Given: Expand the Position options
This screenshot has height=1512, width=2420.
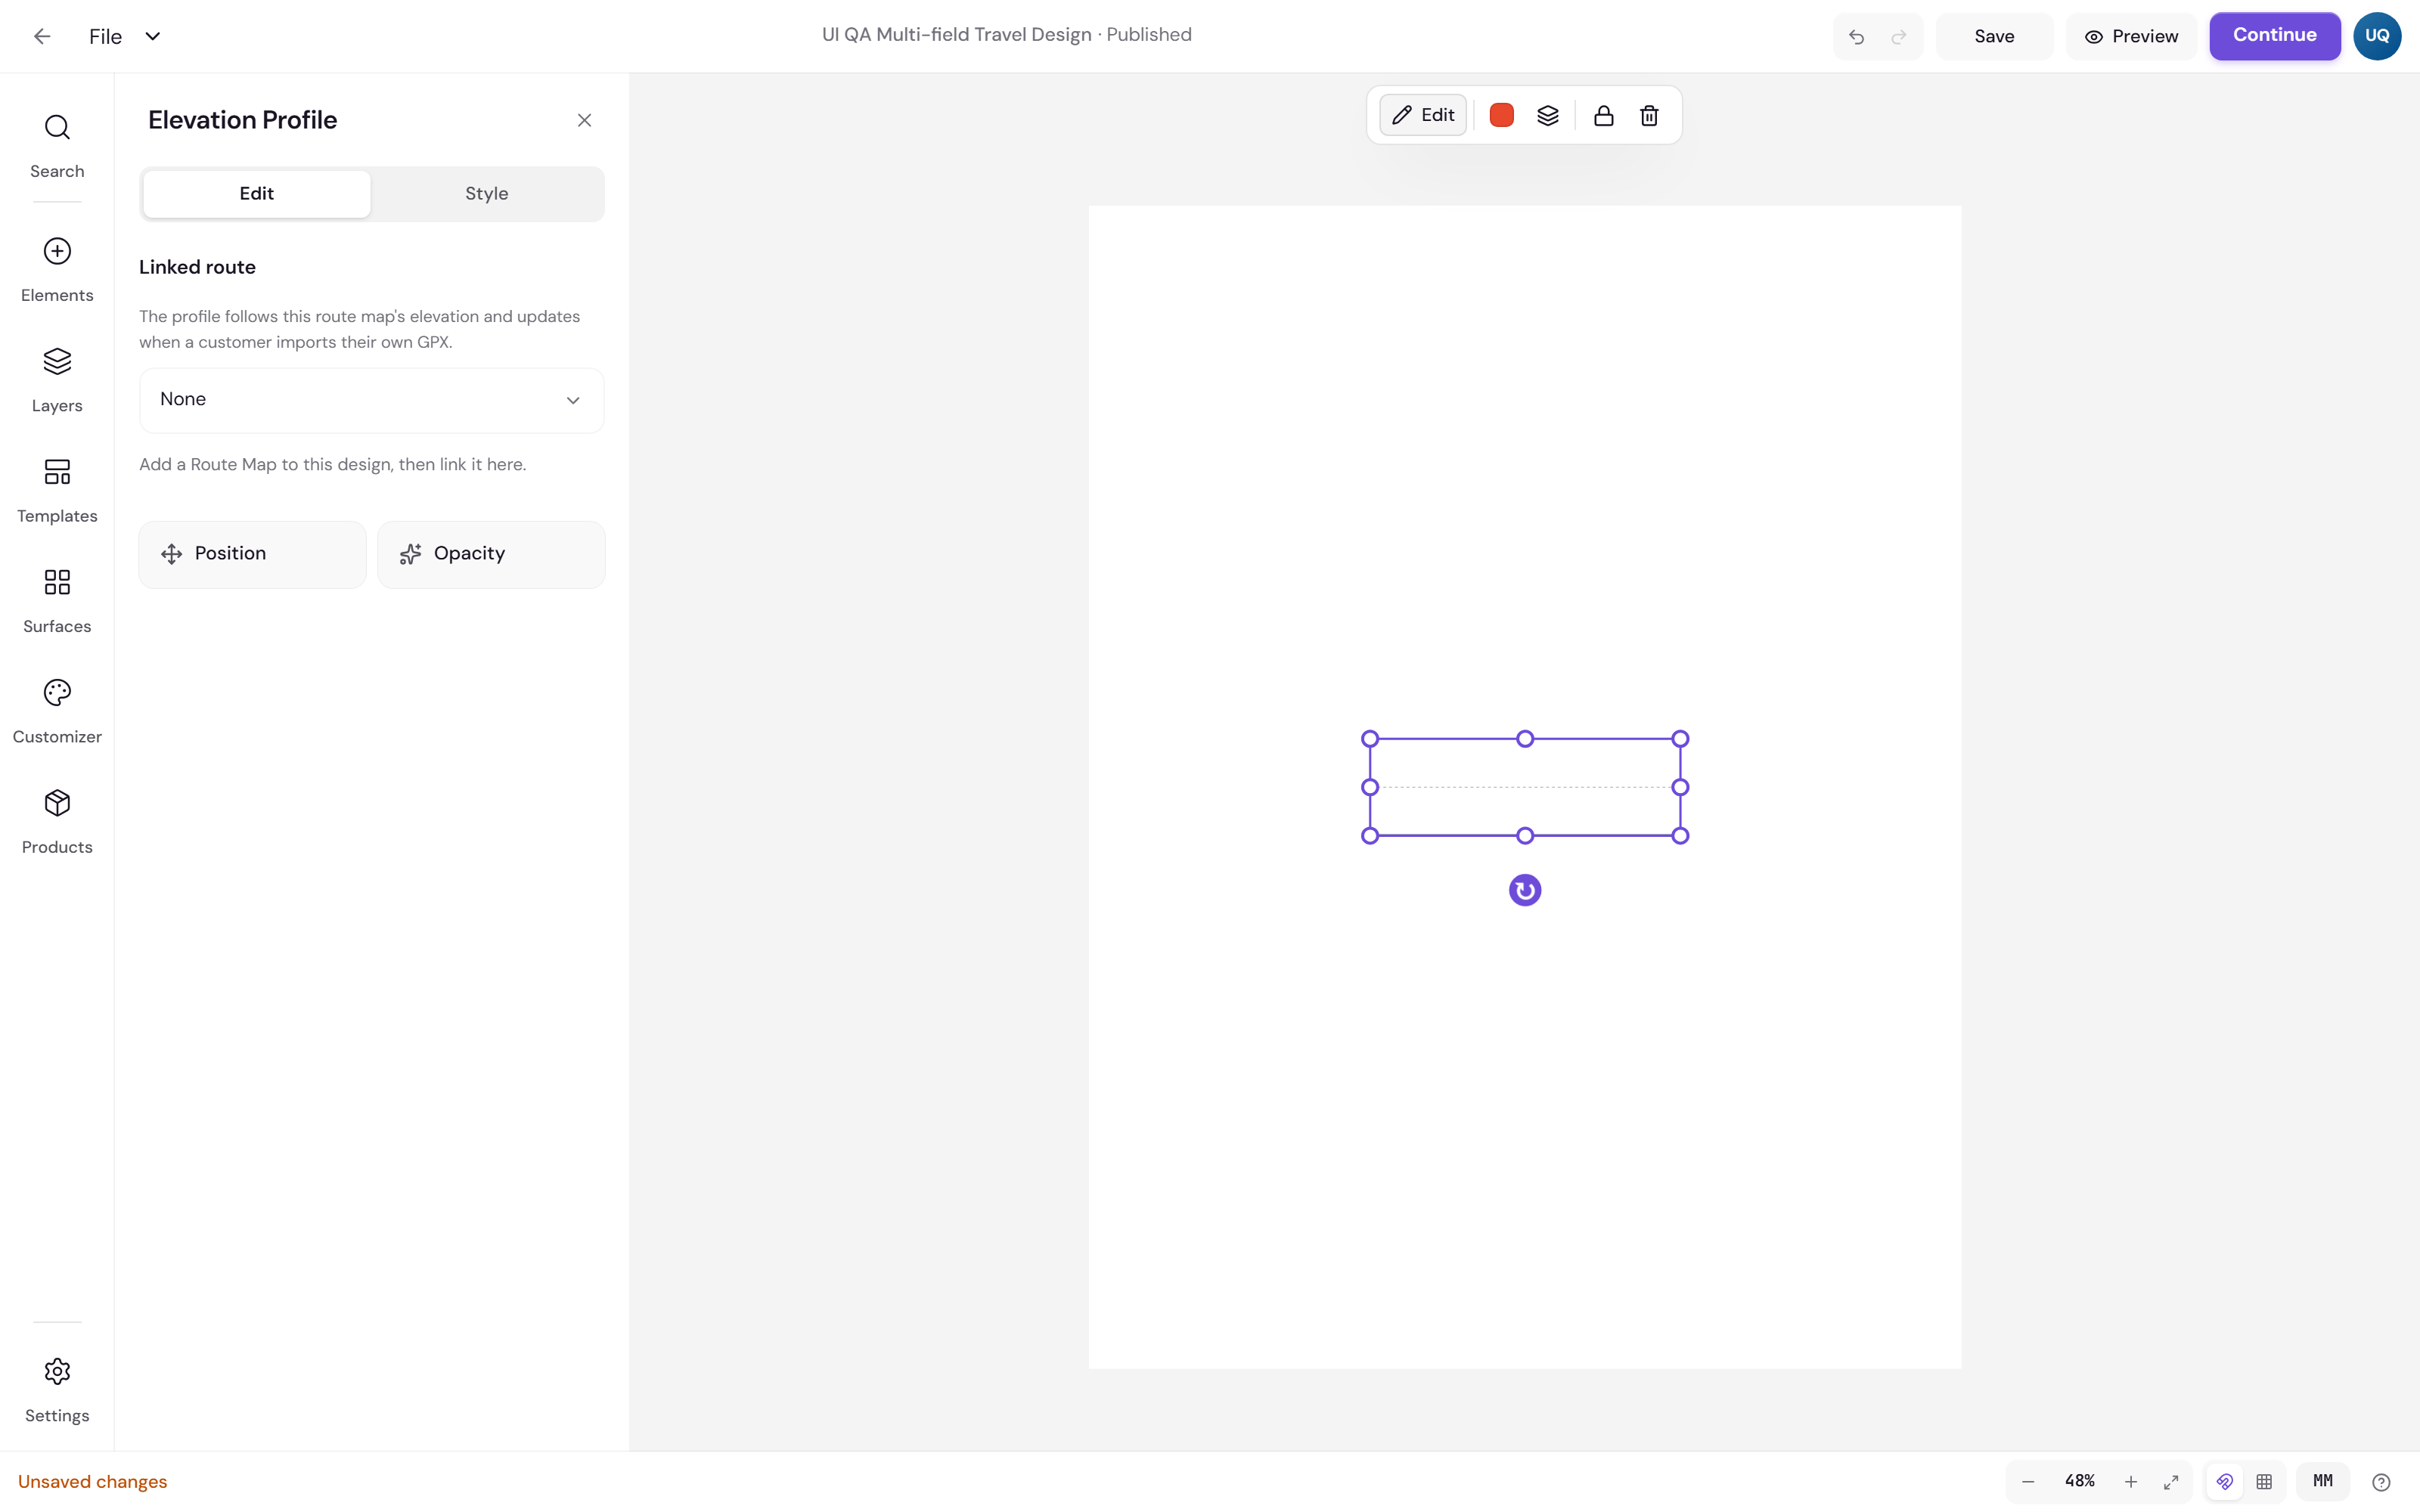Looking at the screenshot, I should 252,554.
